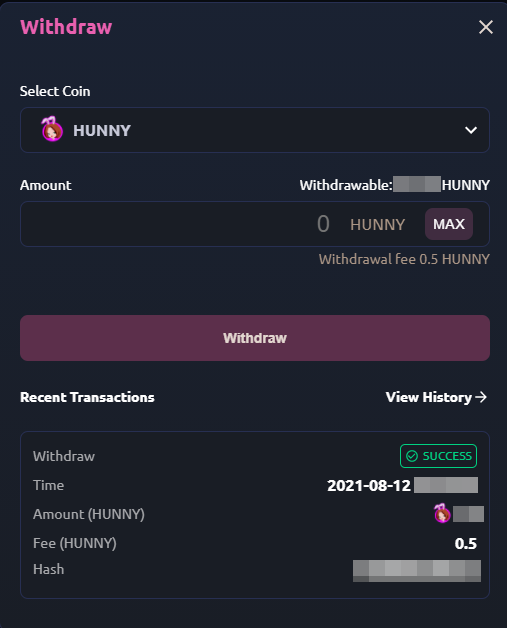507x628 pixels.
Task: Focus the Amount input field showing 0
Action: click(x=255, y=224)
